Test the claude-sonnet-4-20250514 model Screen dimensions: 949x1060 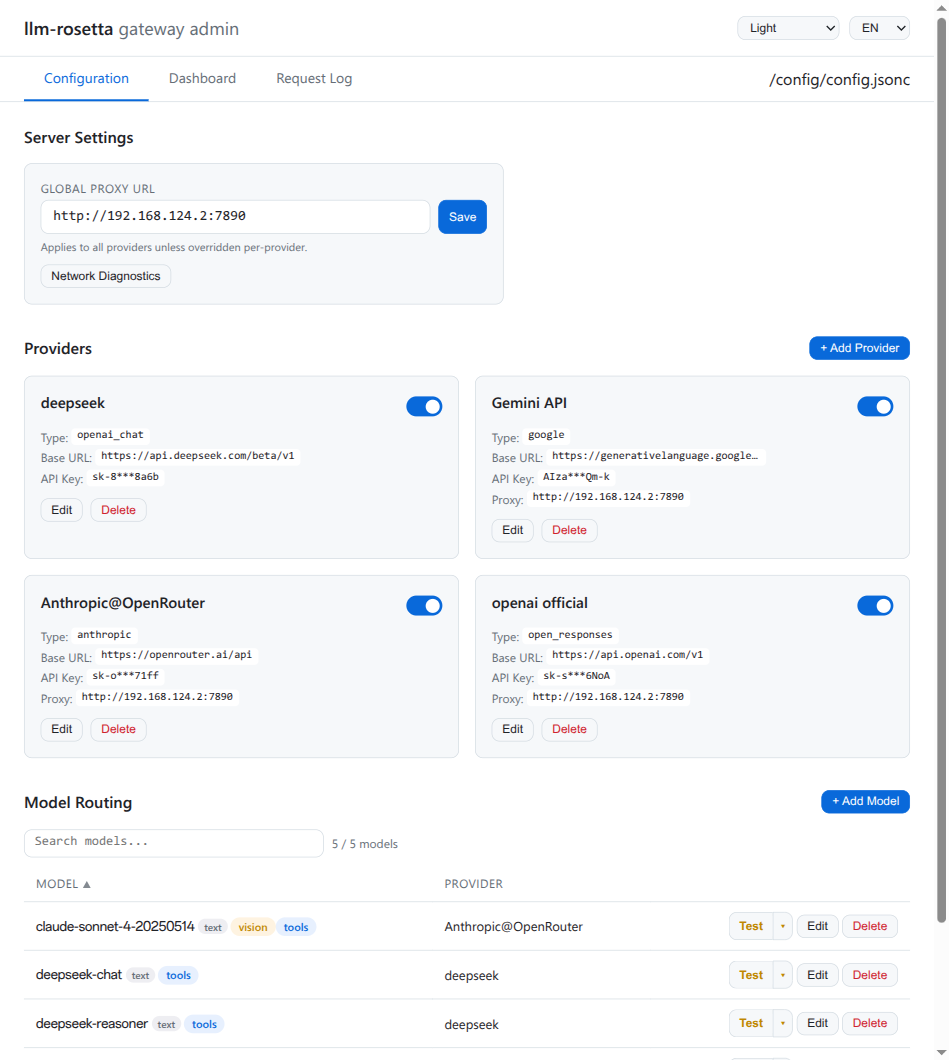[751, 926]
